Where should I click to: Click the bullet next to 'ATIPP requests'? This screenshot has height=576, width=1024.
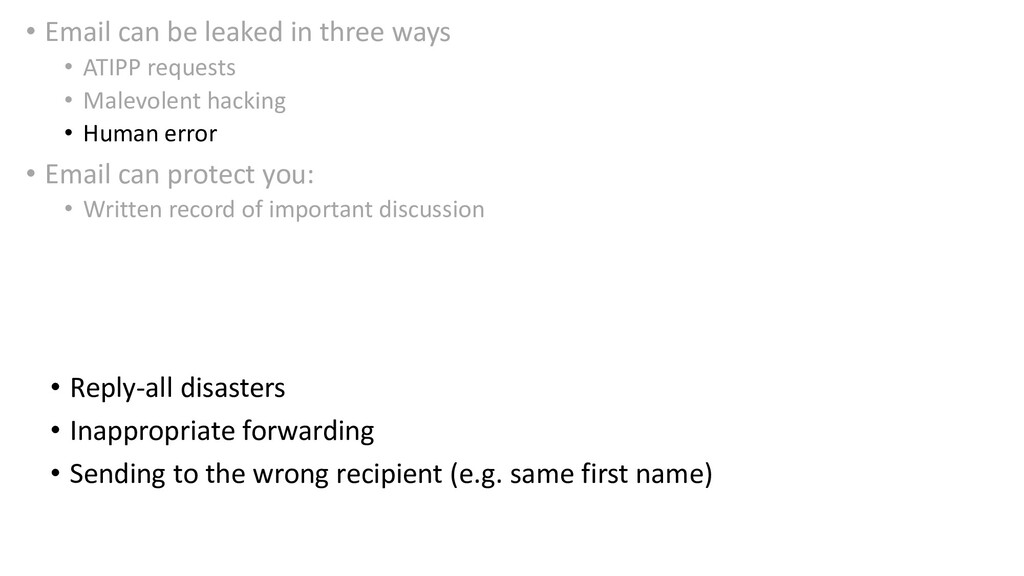[x=69, y=67]
